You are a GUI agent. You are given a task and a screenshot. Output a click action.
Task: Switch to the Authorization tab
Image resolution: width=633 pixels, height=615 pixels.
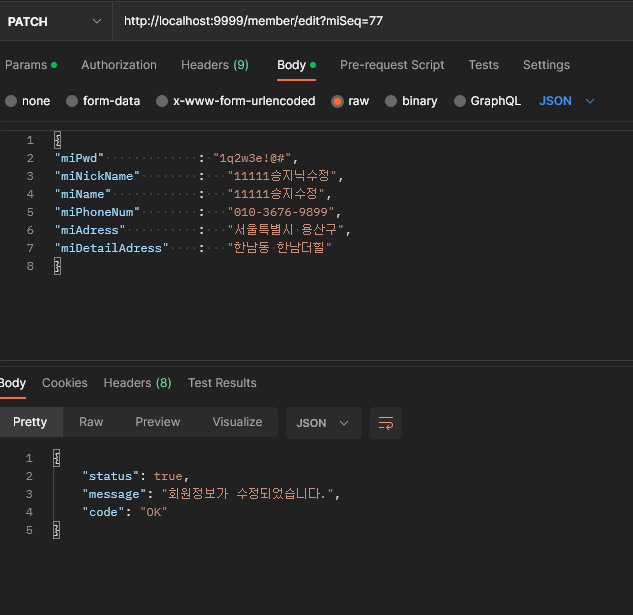119,65
